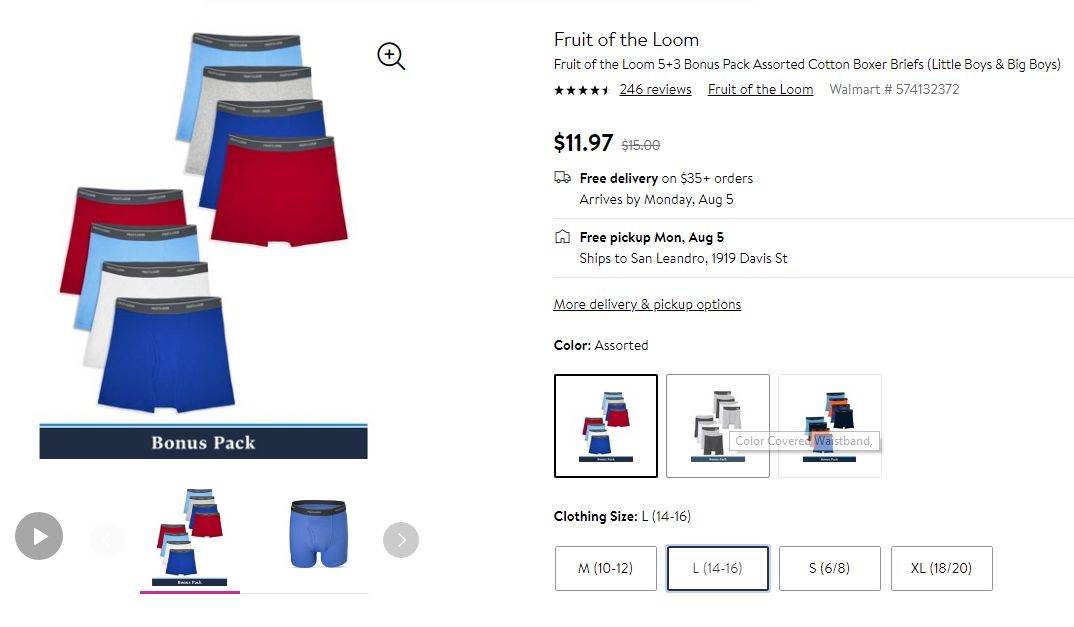Open More delivery & pickup options

pos(647,304)
